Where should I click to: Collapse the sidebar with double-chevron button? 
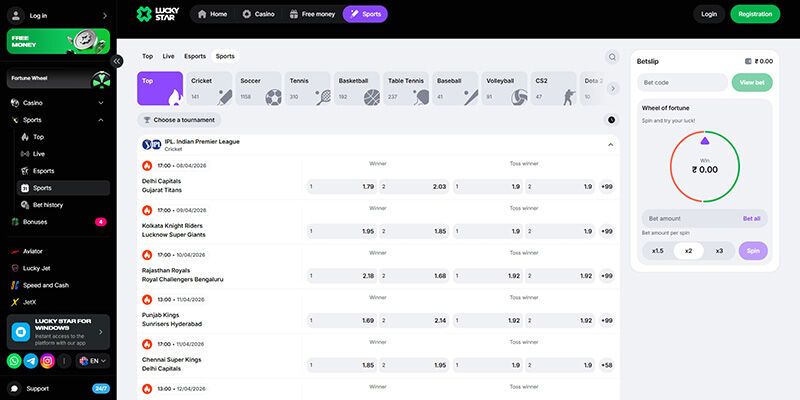click(x=117, y=61)
